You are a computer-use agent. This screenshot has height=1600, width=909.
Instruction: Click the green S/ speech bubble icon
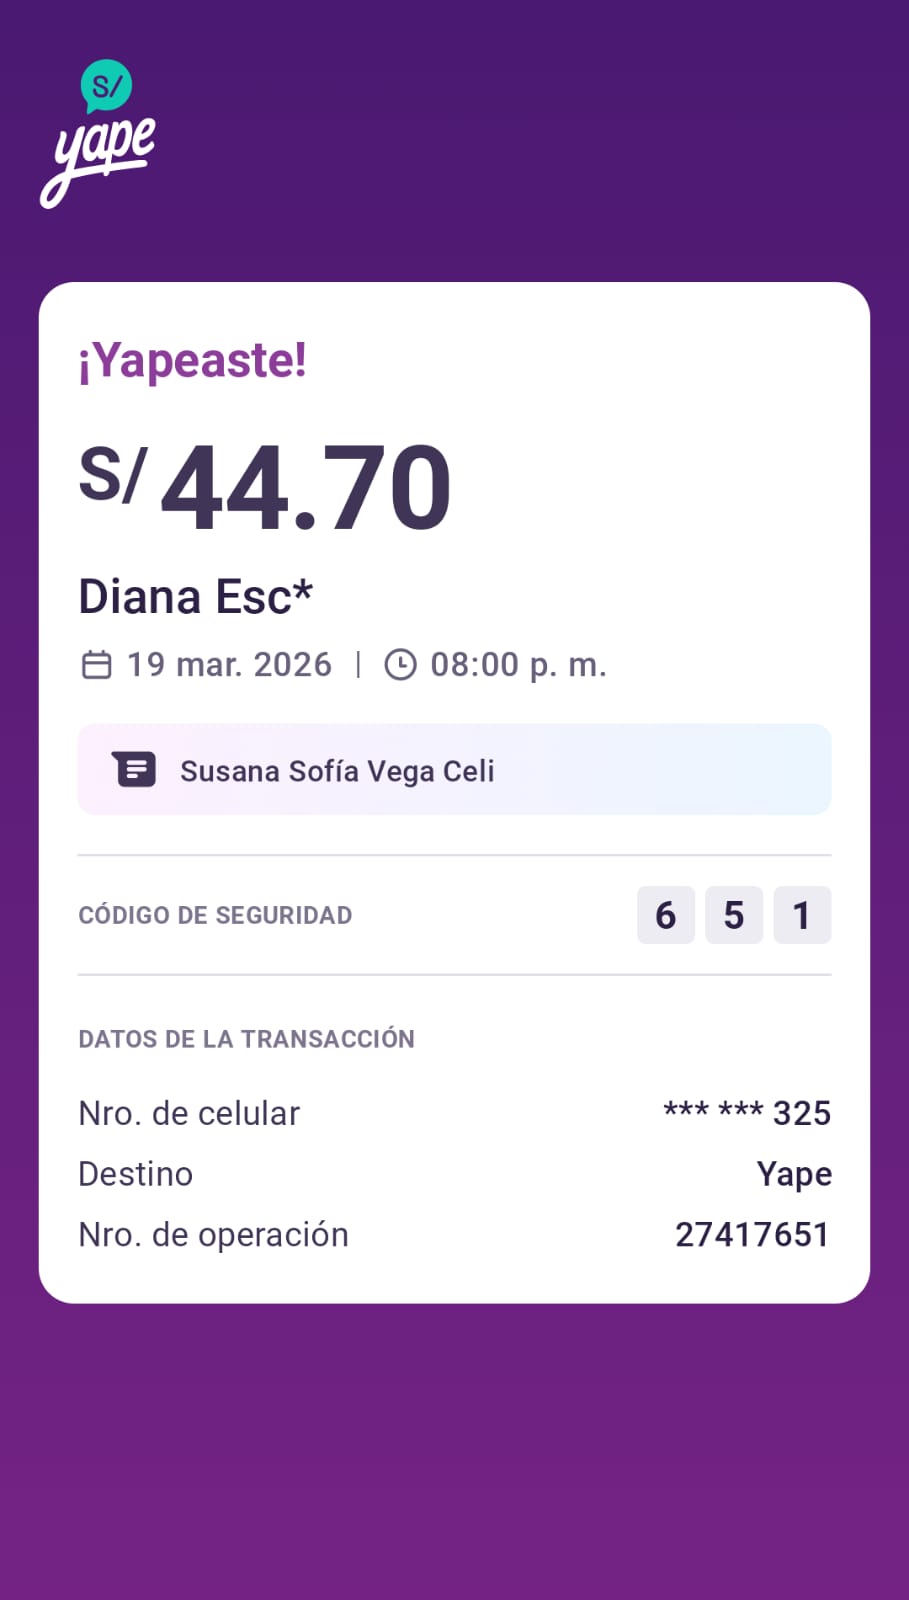click(106, 86)
